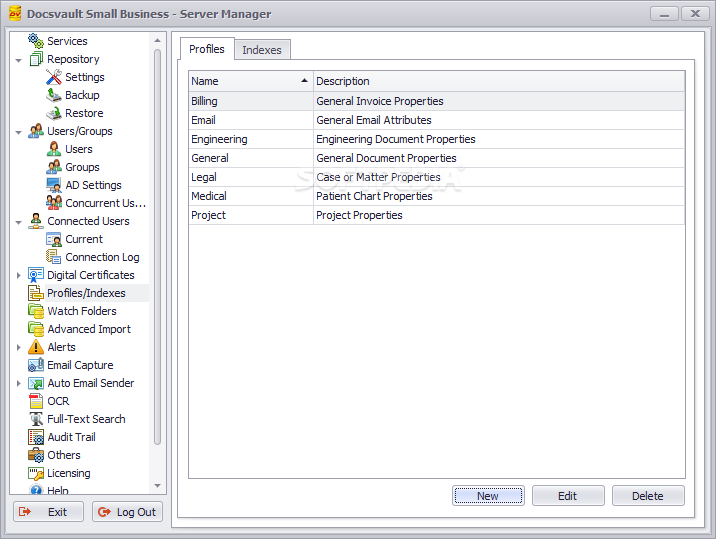Open the AD Settings monitor icon

point(54,185)
